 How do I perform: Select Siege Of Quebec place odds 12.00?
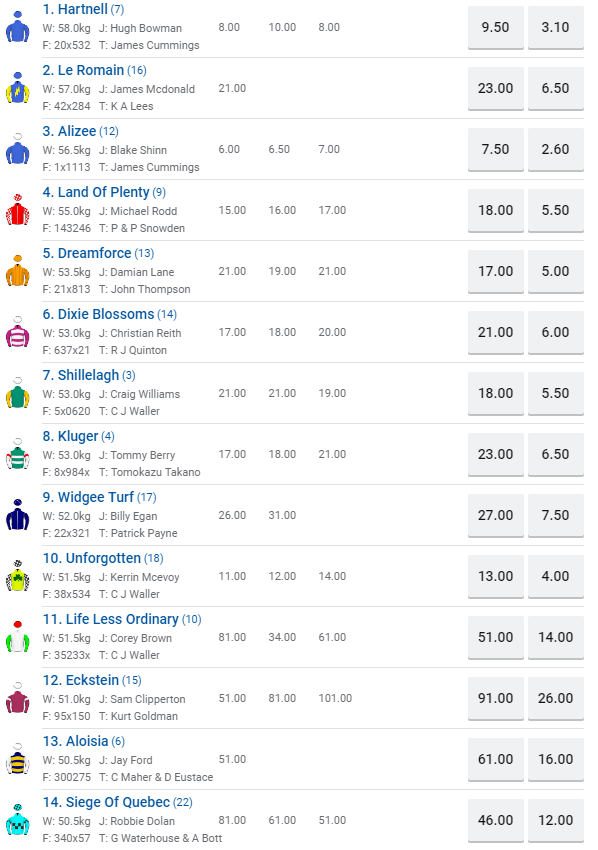click(x=556, y=820)
